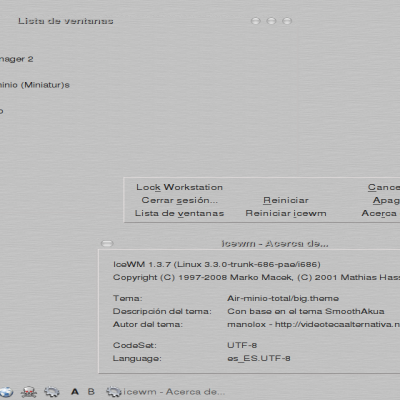
Task: Select the 'icewm - Acerca de...' taskbar entry
Action: [x=166, y=392]
